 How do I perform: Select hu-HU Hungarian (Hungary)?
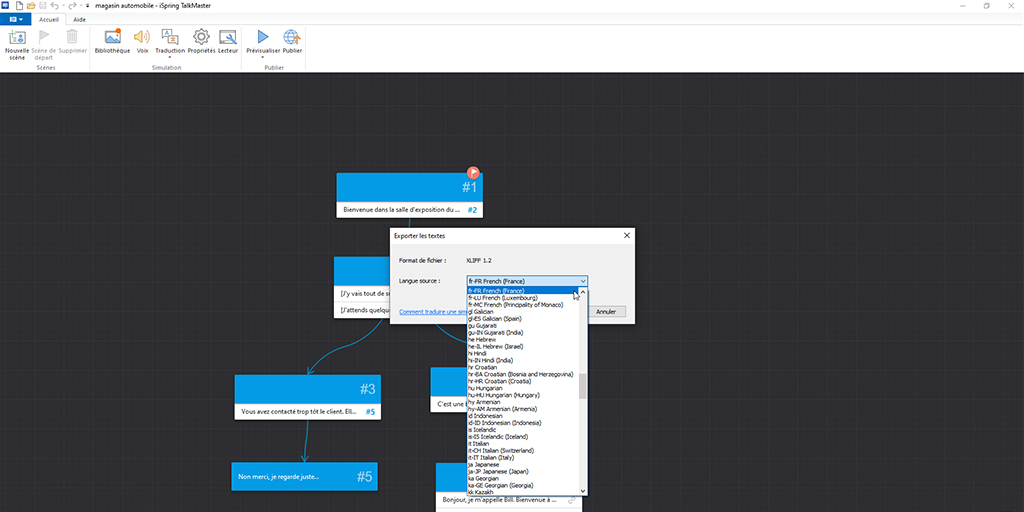pyautogui.click(x=522, y=395)
